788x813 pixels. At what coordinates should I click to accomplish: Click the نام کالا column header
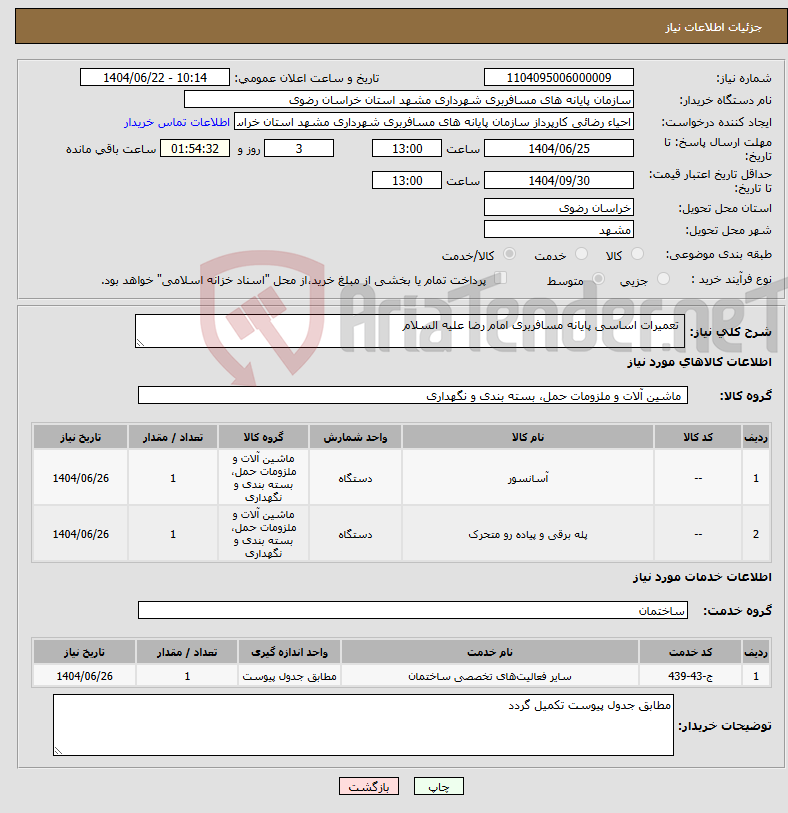[527, 437]
